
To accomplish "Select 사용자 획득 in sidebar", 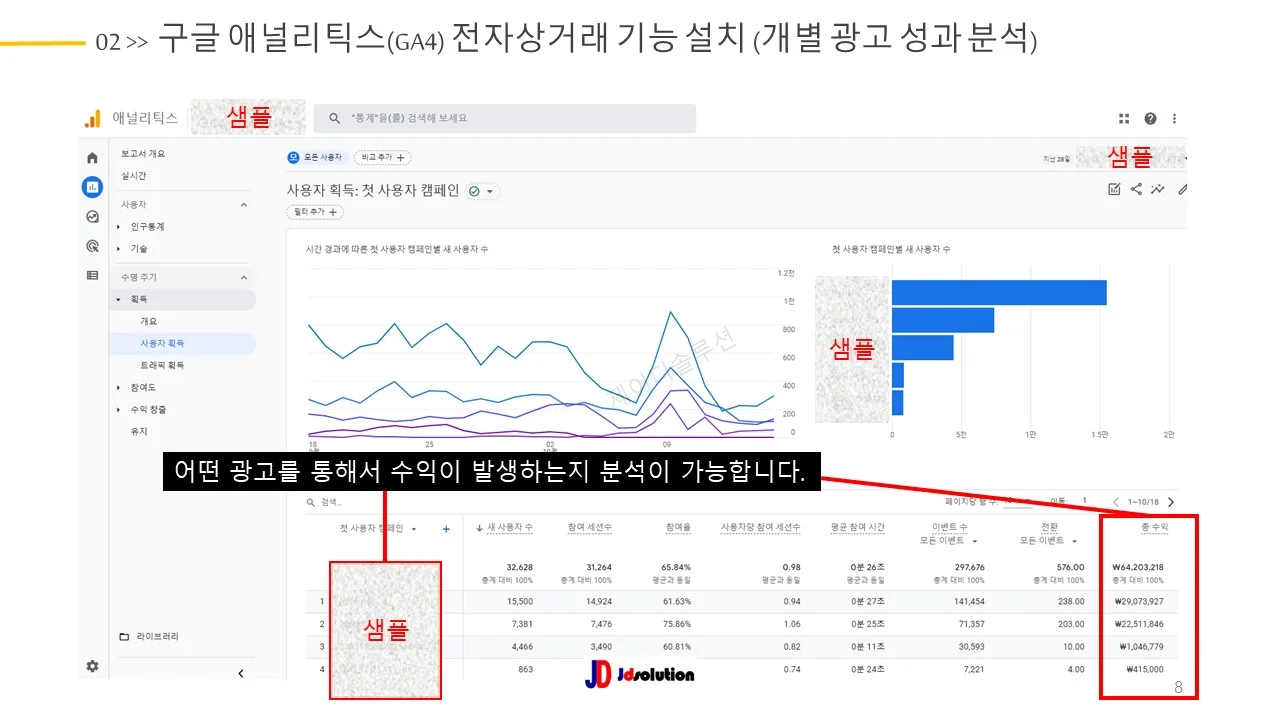I will (x=162, y=343).
